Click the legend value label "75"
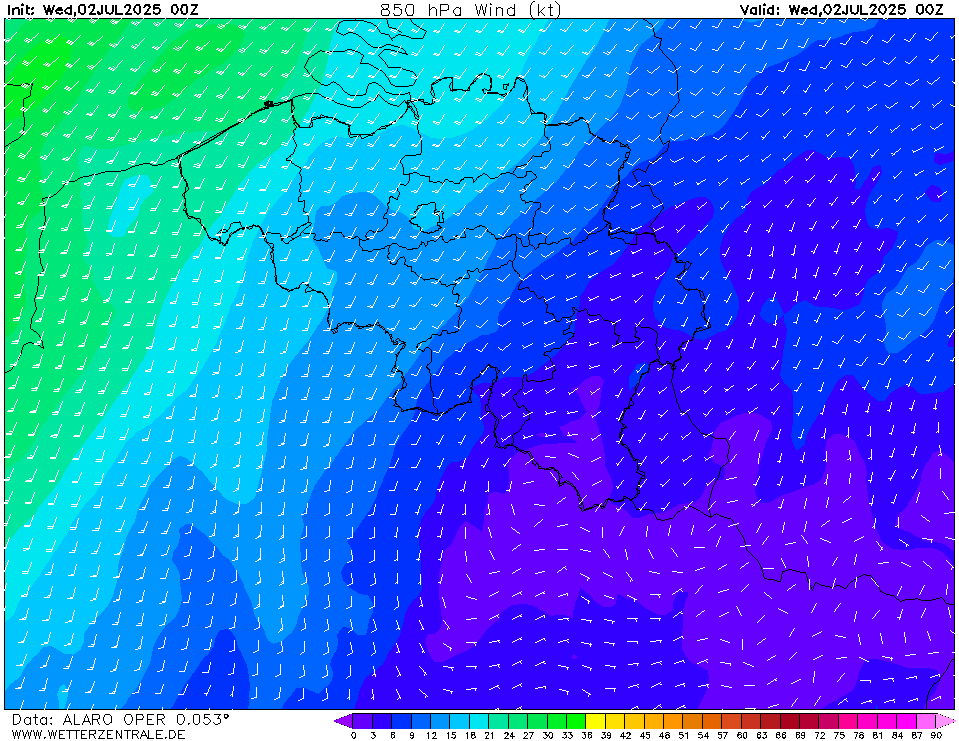Viewport: 959px width, 741px height. [840, 735]
